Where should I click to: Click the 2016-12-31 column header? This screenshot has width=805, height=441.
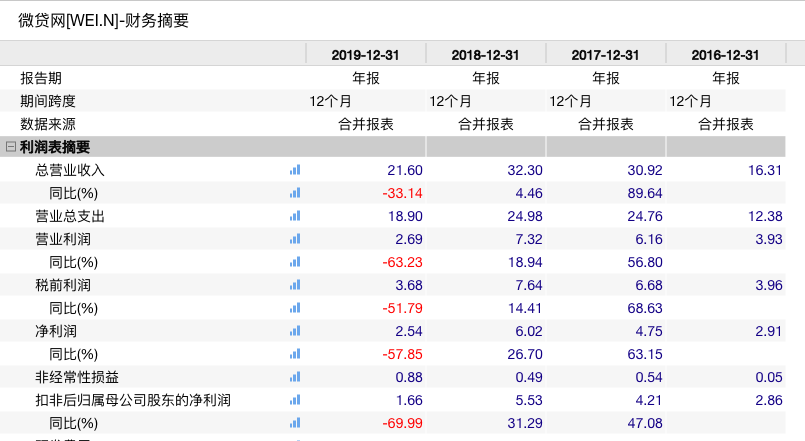pos(725,55)
